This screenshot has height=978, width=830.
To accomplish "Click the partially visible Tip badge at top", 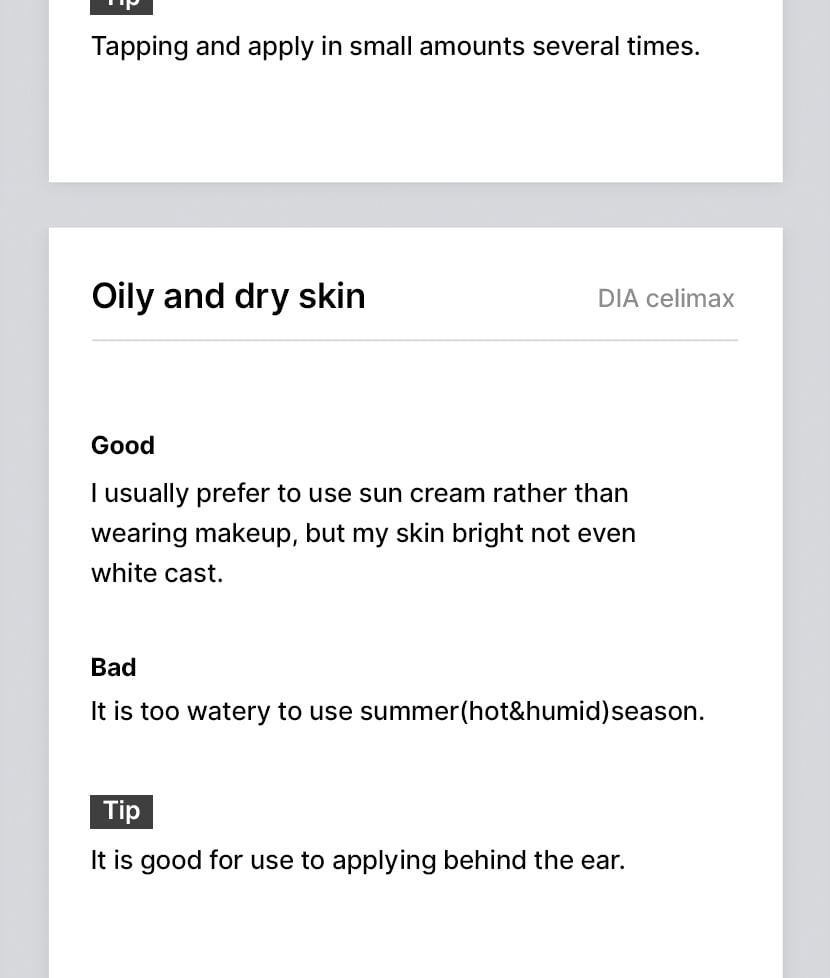I will (x=122, y=5).
